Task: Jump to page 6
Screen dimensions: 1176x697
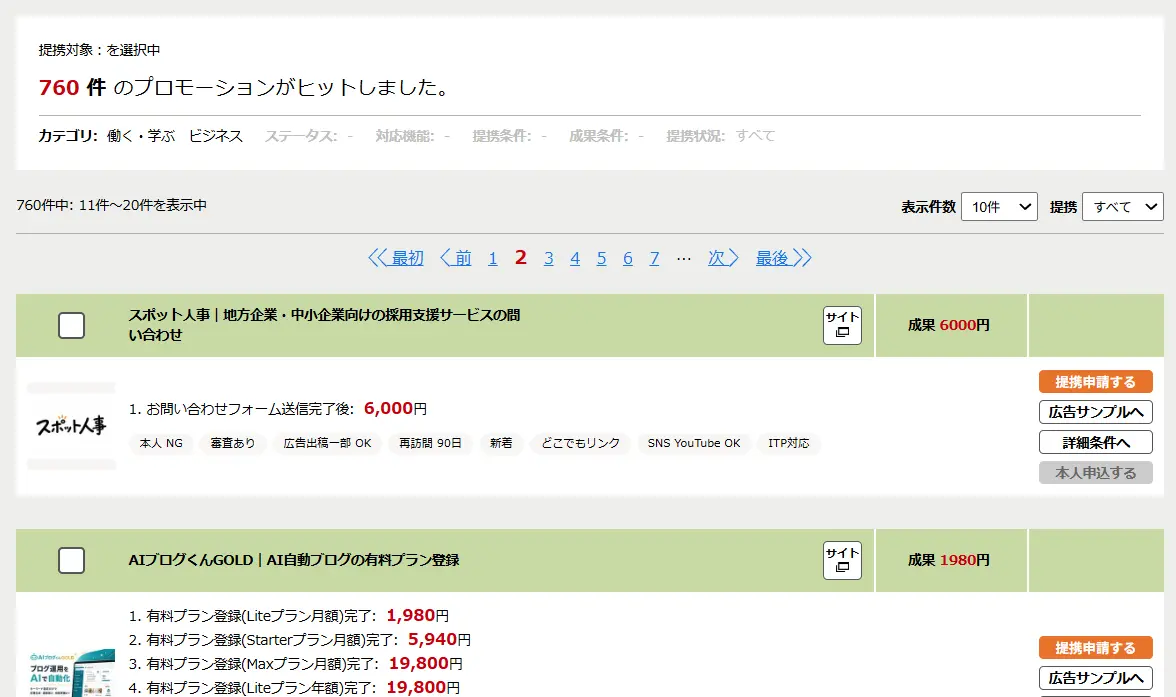Action: pos(628,258)
